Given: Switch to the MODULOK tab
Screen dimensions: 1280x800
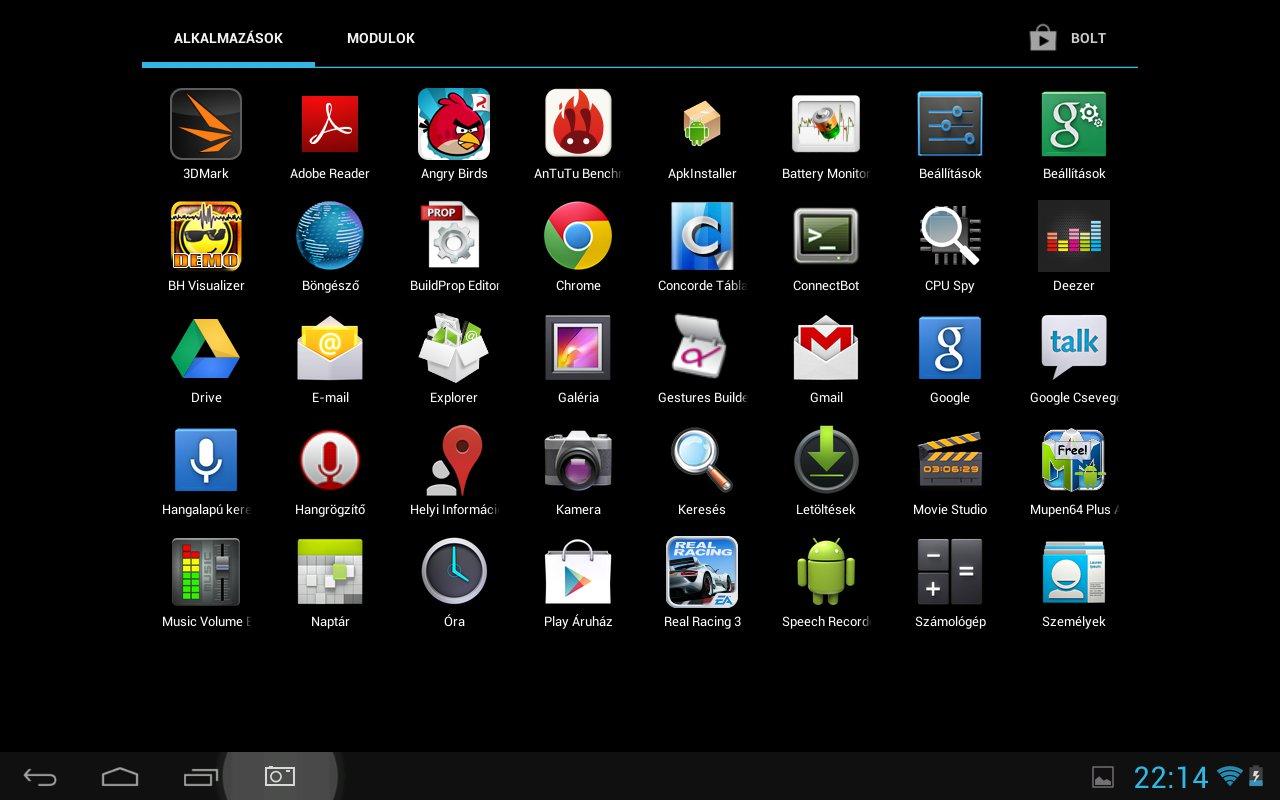Looking at the screenshot, I should click(381, 38).
